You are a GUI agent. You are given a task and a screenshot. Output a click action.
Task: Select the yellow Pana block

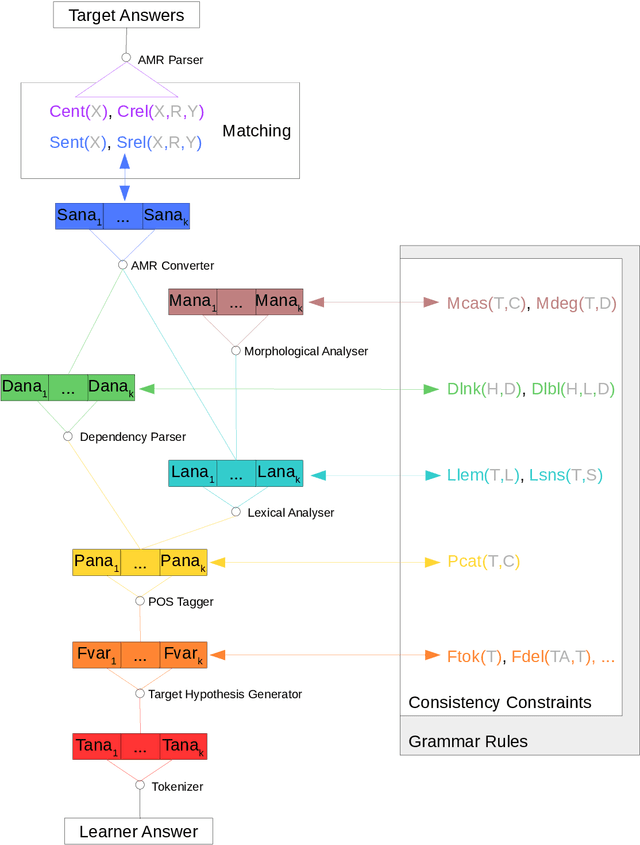tap(140, 562)
